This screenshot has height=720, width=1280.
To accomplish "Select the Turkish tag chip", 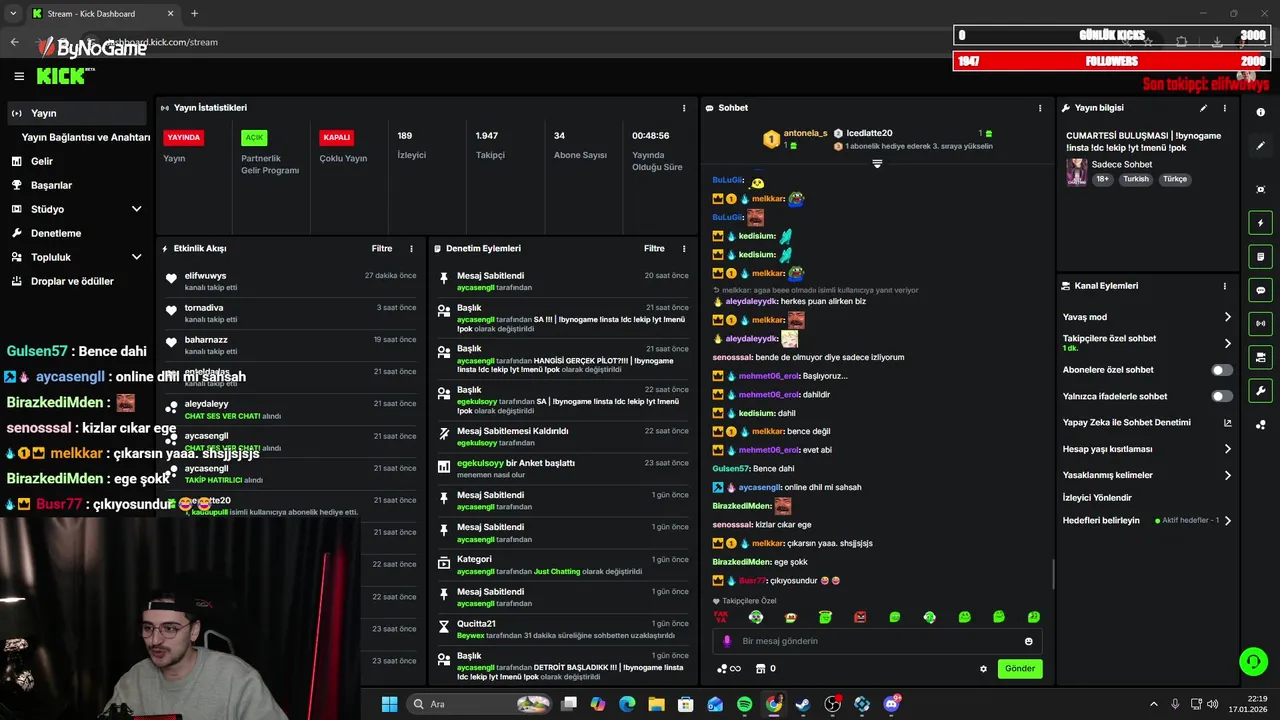I will [1136, 180].
